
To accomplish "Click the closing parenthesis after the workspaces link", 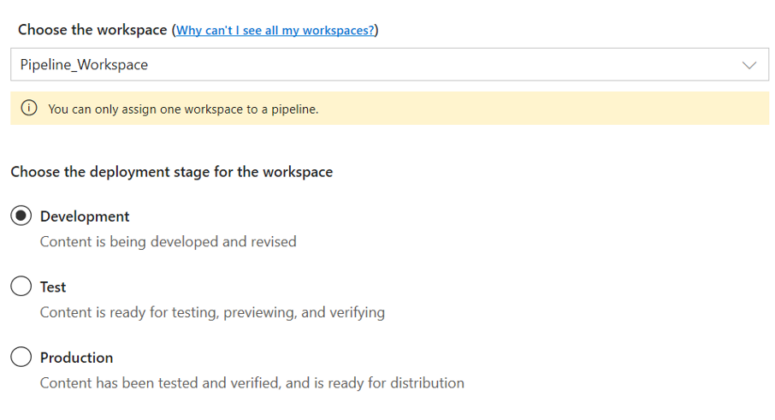I will [x=377, y=30].
